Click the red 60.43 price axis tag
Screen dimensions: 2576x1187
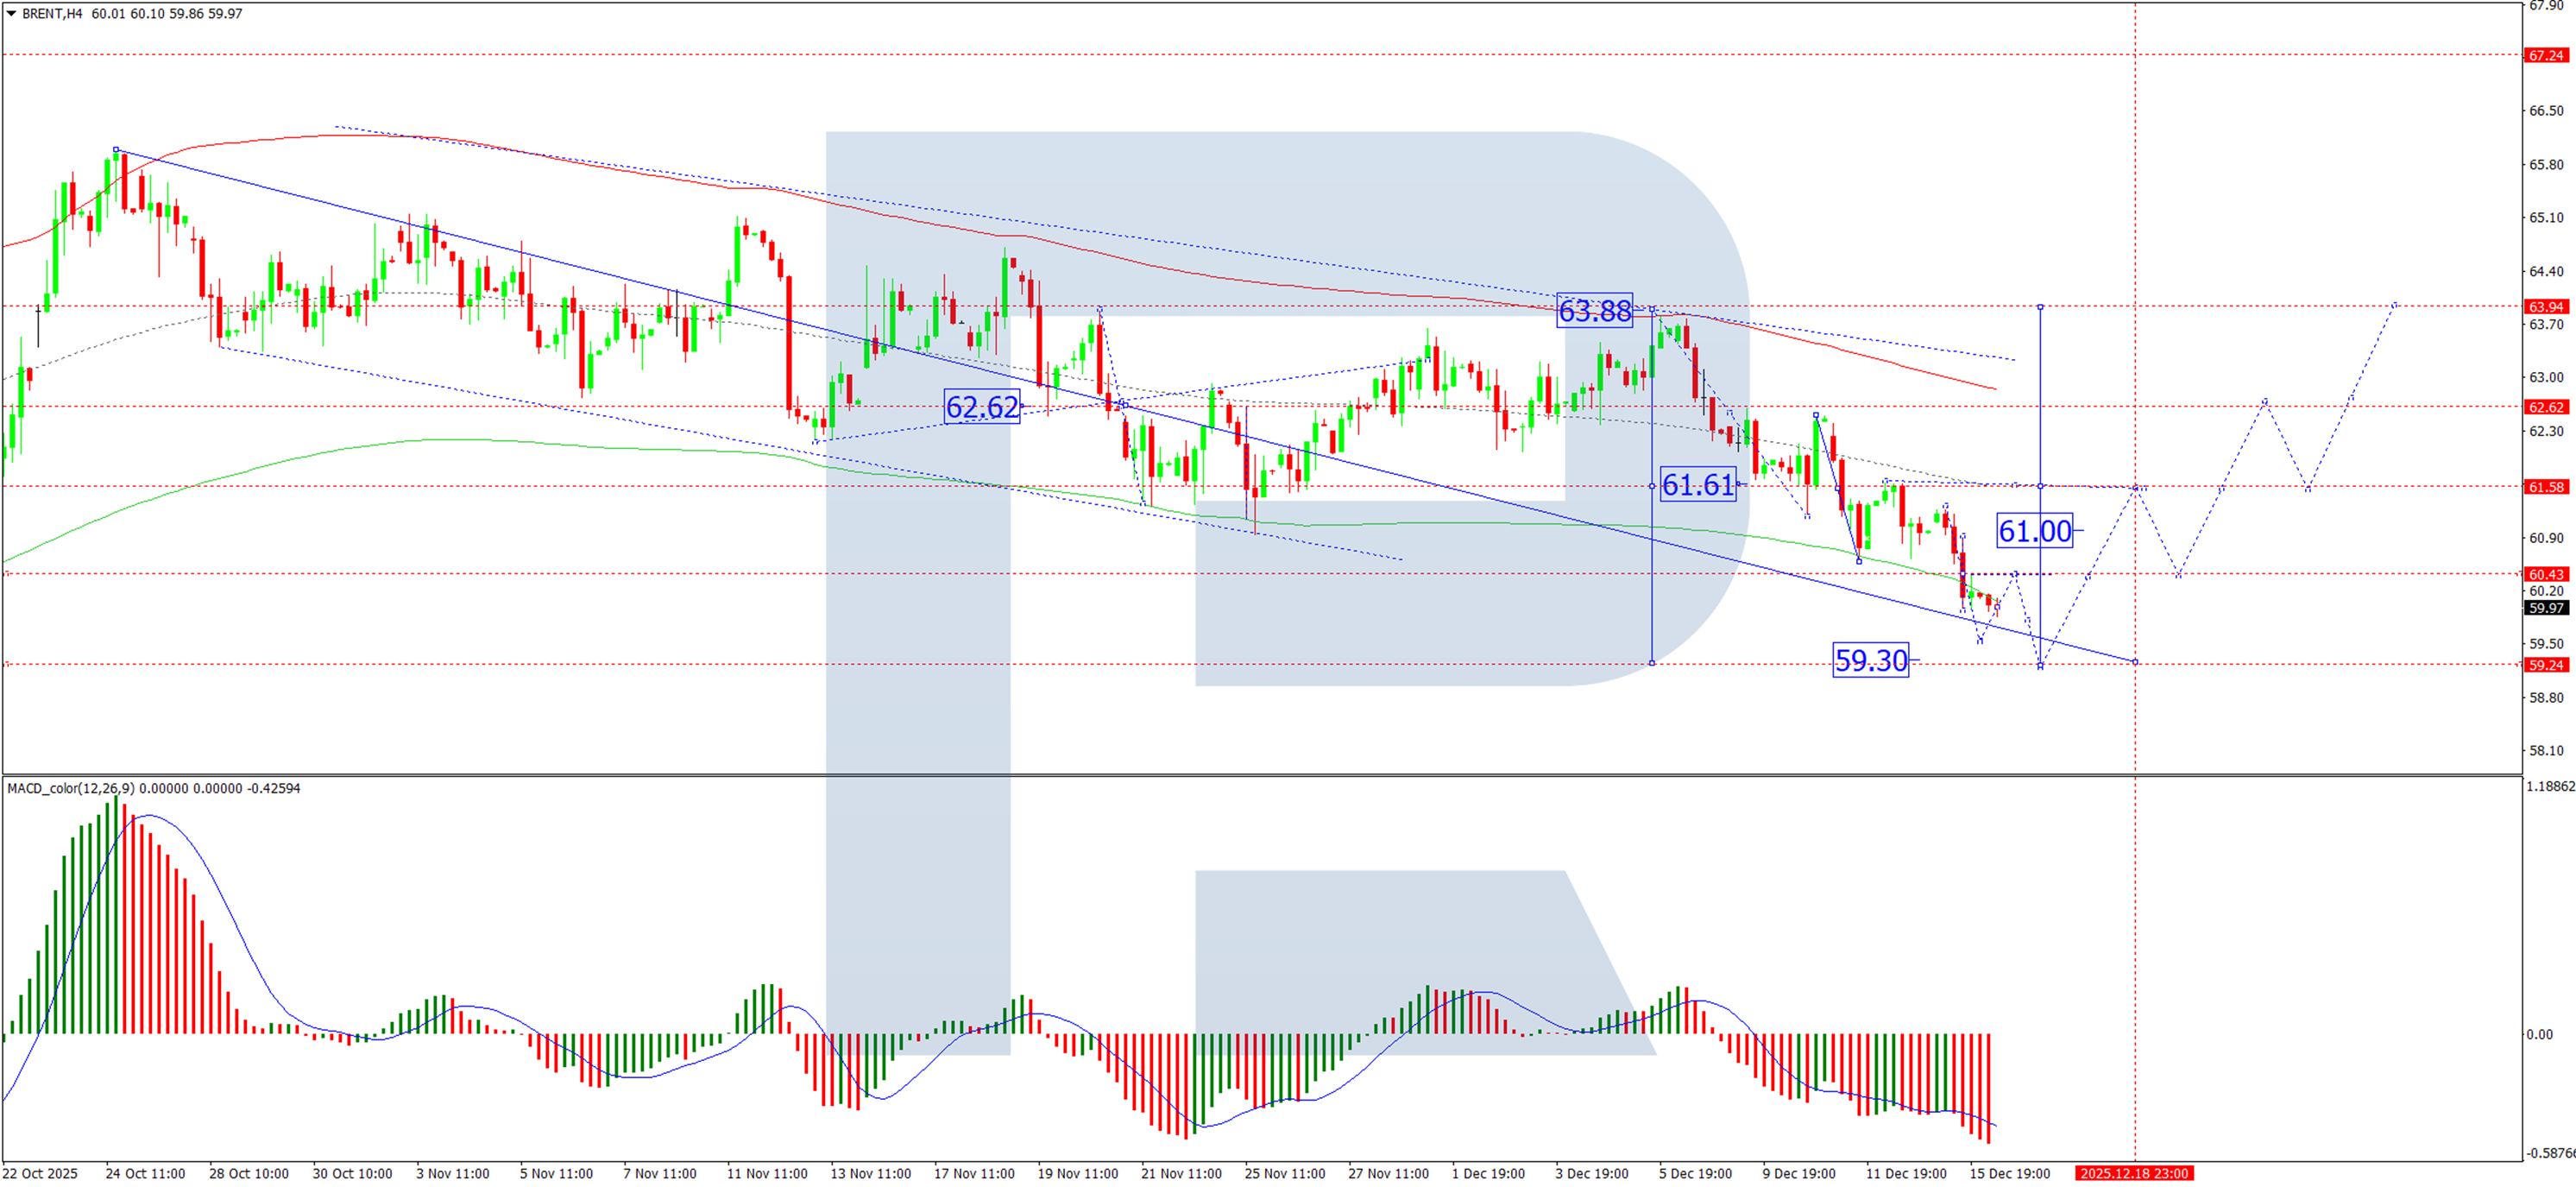[x=2546, y=574]
